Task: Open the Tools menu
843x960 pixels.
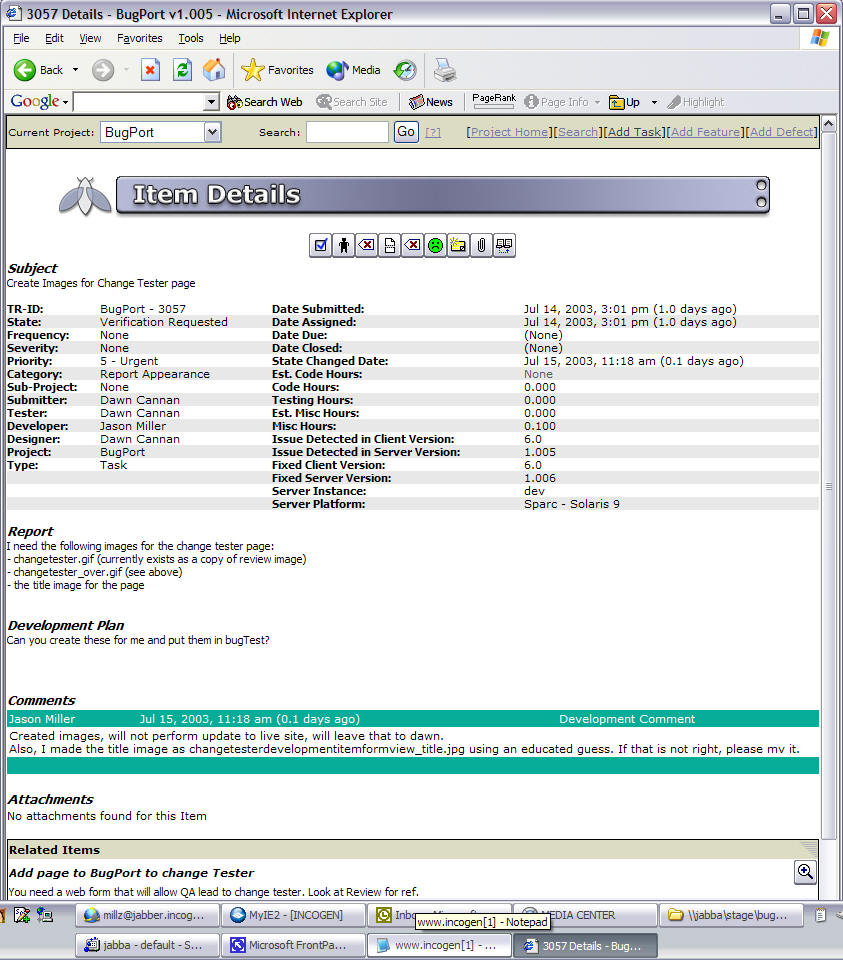Action: (191, 38)
